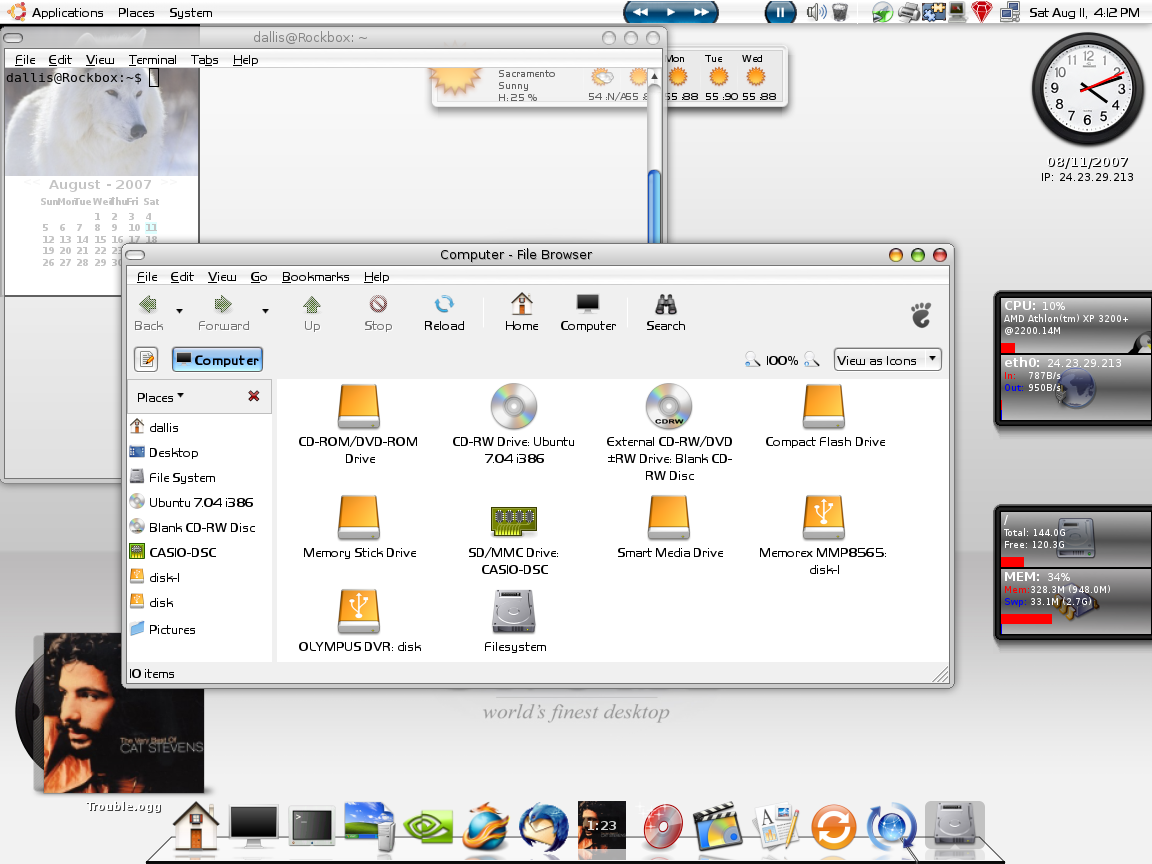1152x864 pixels.
Task: Click the GNOME foot throbber icon
Action: (921, 314)
